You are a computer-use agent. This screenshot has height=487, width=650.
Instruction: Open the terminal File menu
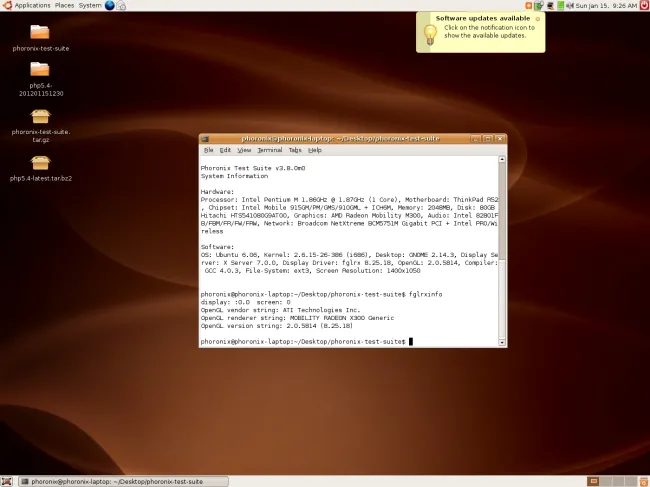(209, 150)
